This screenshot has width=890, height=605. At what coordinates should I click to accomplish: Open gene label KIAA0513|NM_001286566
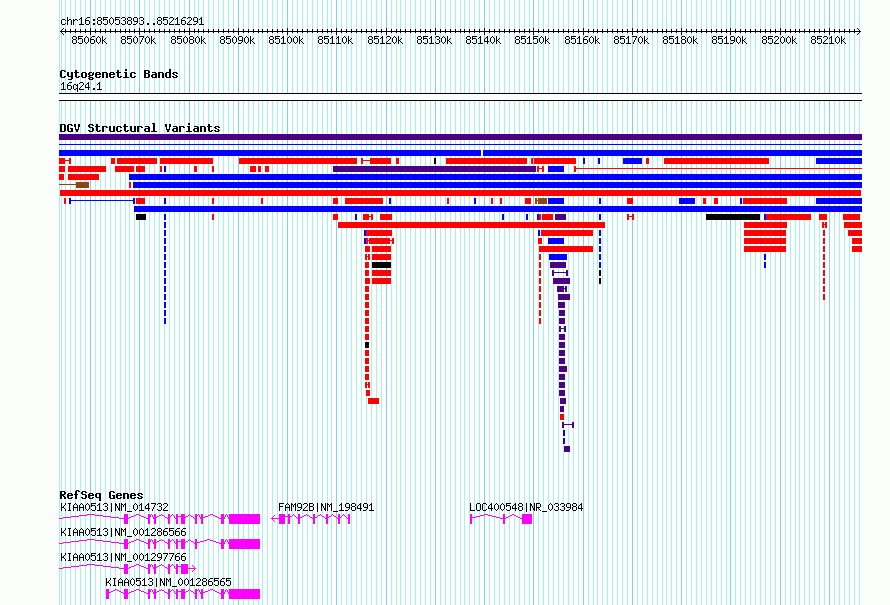tap(123, 532)
